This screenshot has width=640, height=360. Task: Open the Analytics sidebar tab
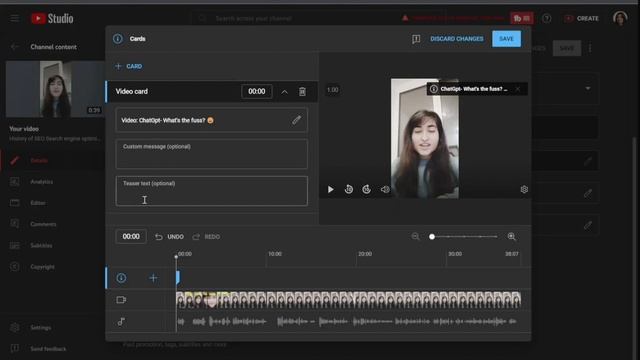point(41,182)
